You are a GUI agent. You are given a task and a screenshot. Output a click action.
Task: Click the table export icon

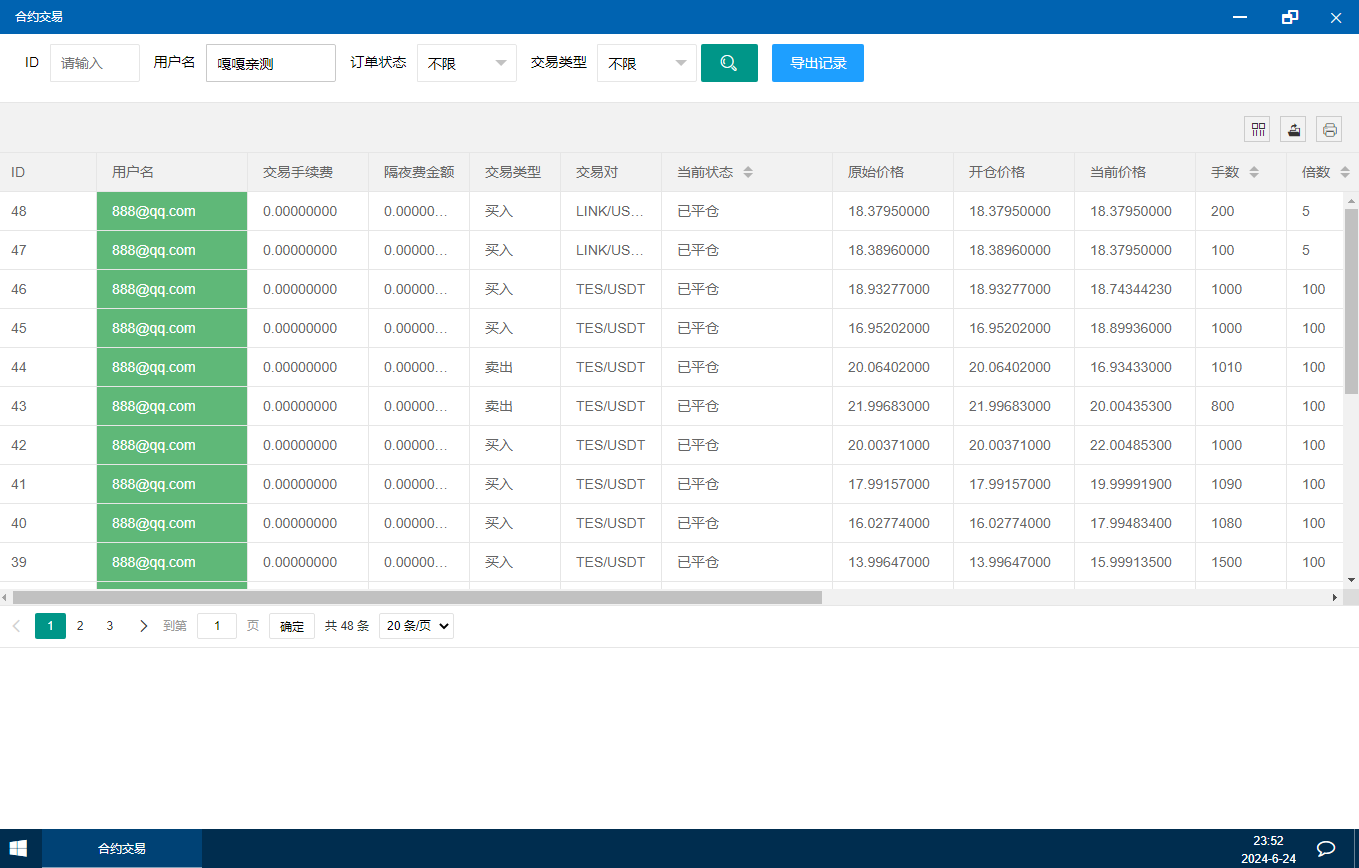(1294, 129)
